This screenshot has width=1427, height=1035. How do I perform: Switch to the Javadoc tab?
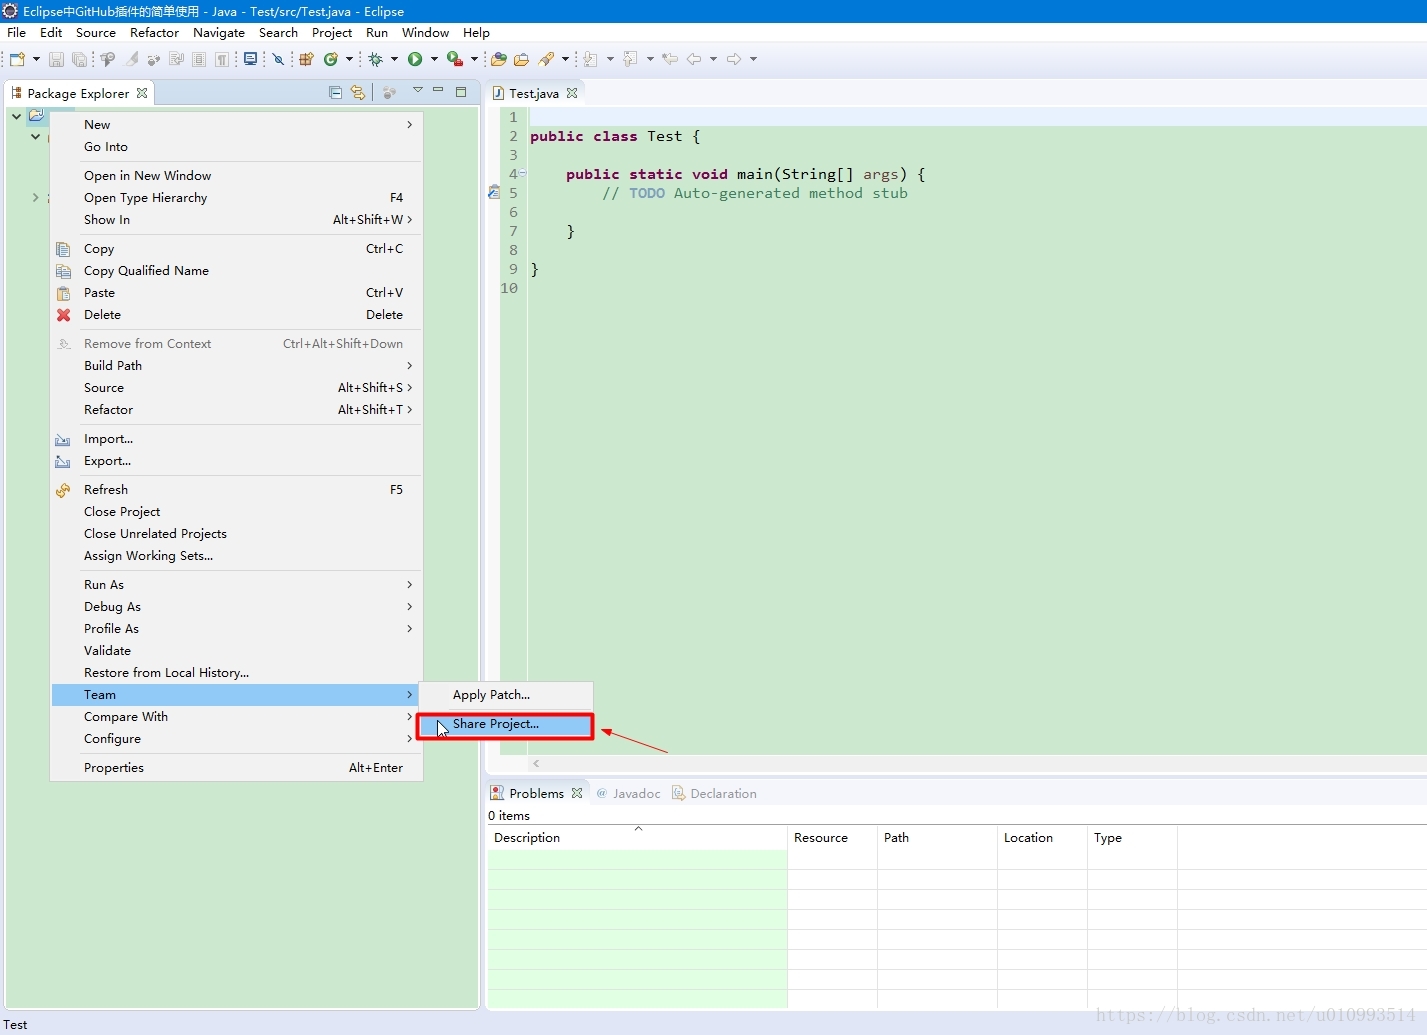(x=628, y=794)
